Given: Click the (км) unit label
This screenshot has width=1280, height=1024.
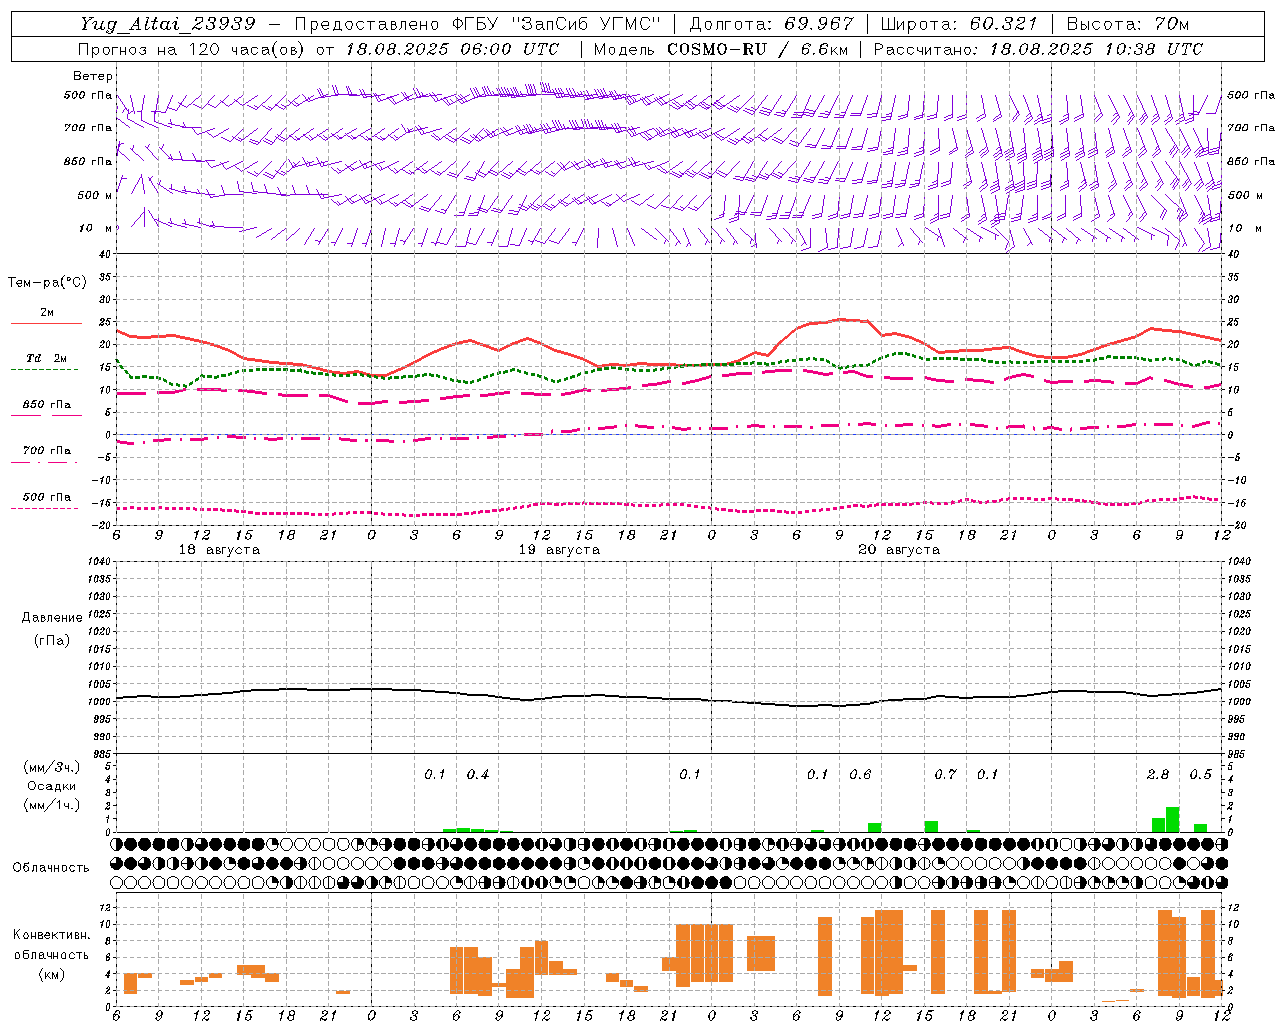Looking at the screenshot, I should (x=51, y=973).
